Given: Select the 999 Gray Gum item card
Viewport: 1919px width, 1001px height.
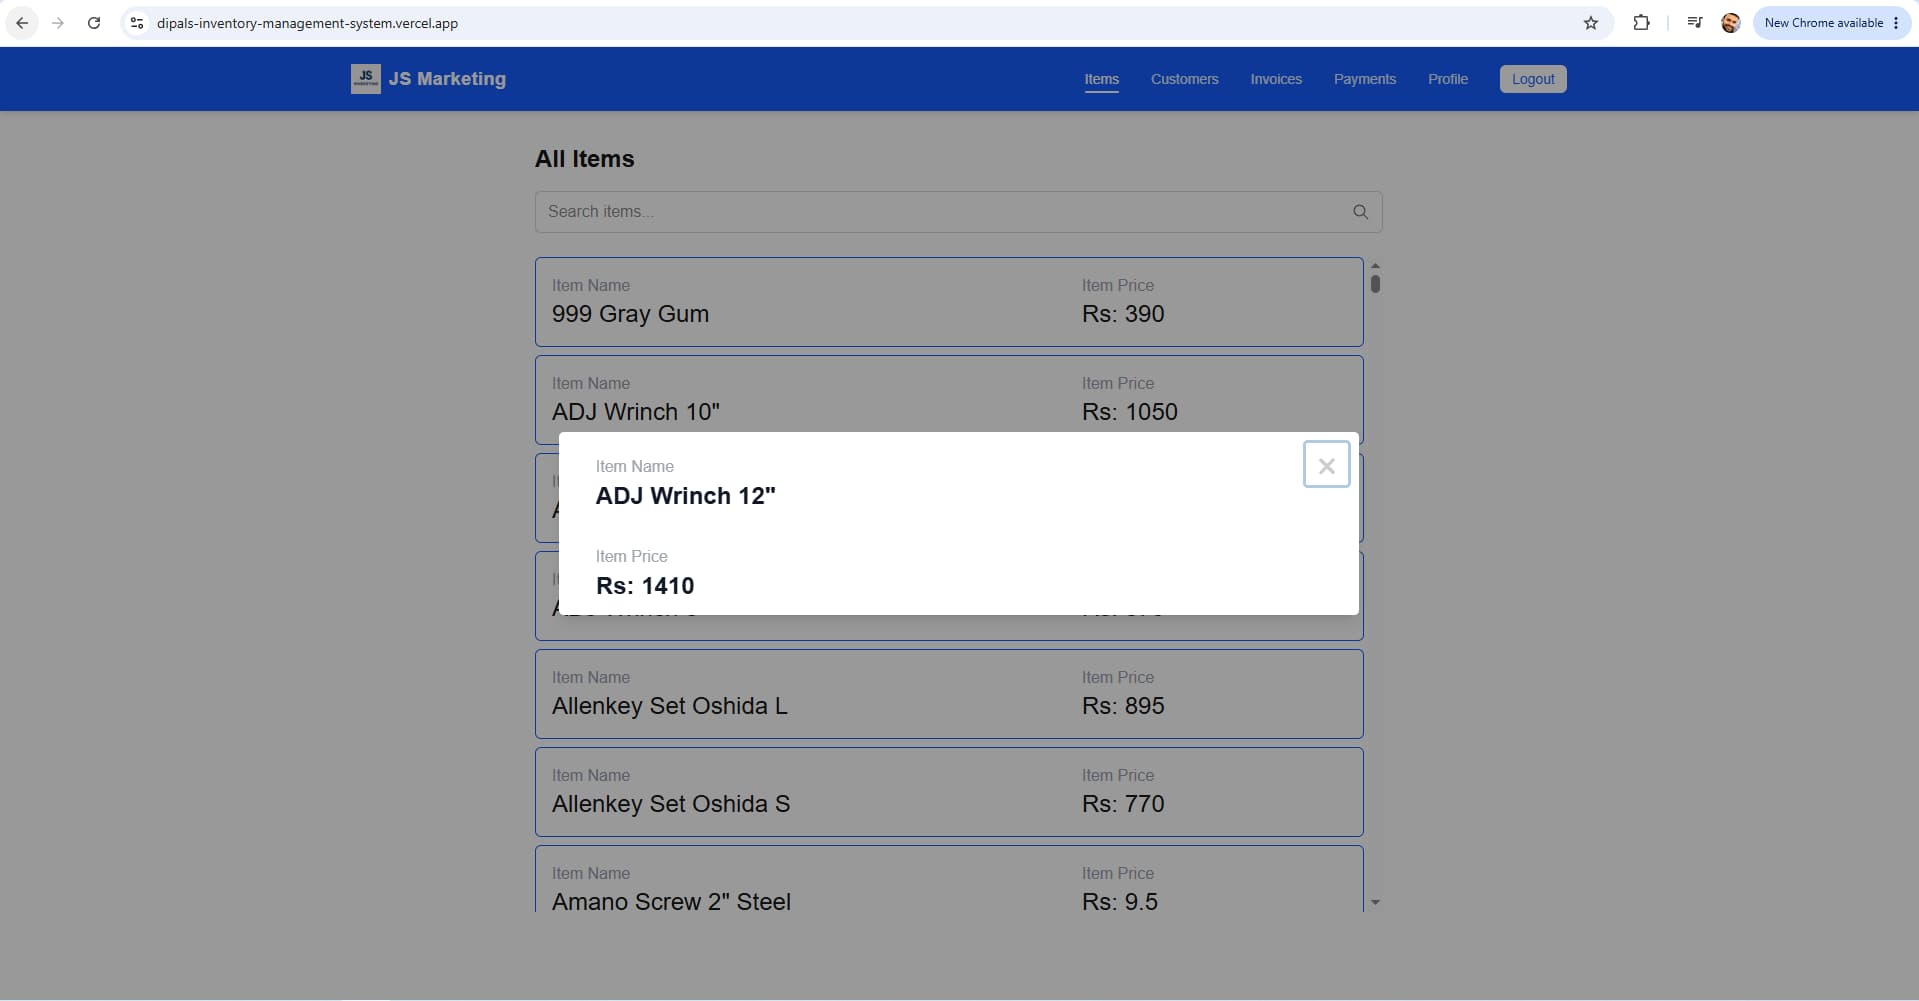Looking at the screenshot, I should (x=949, y=302).
